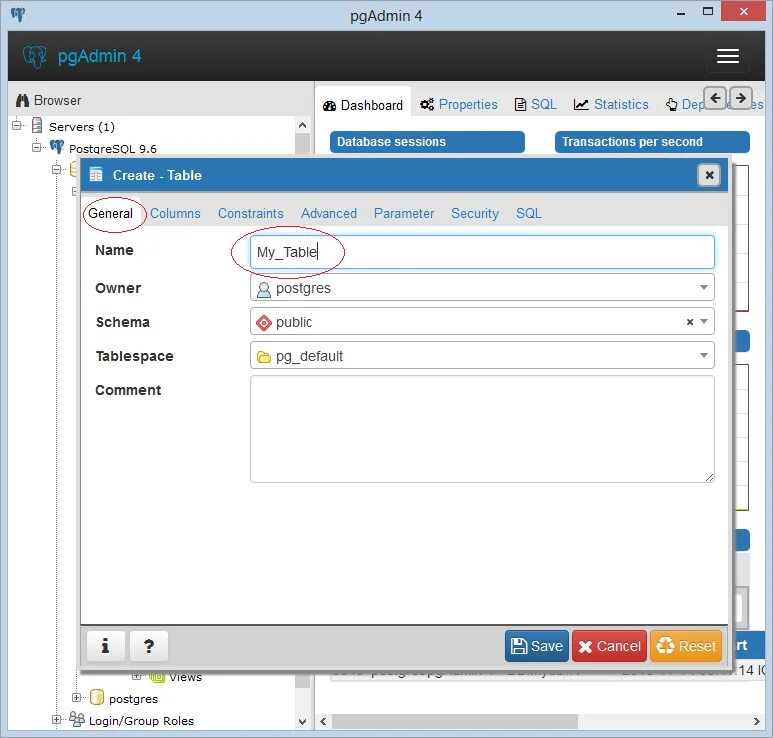The width and height of the screenshot is (773, 738).
Task: Click the pgAdmin 4 elephant logo
Action: pos(34,56)
